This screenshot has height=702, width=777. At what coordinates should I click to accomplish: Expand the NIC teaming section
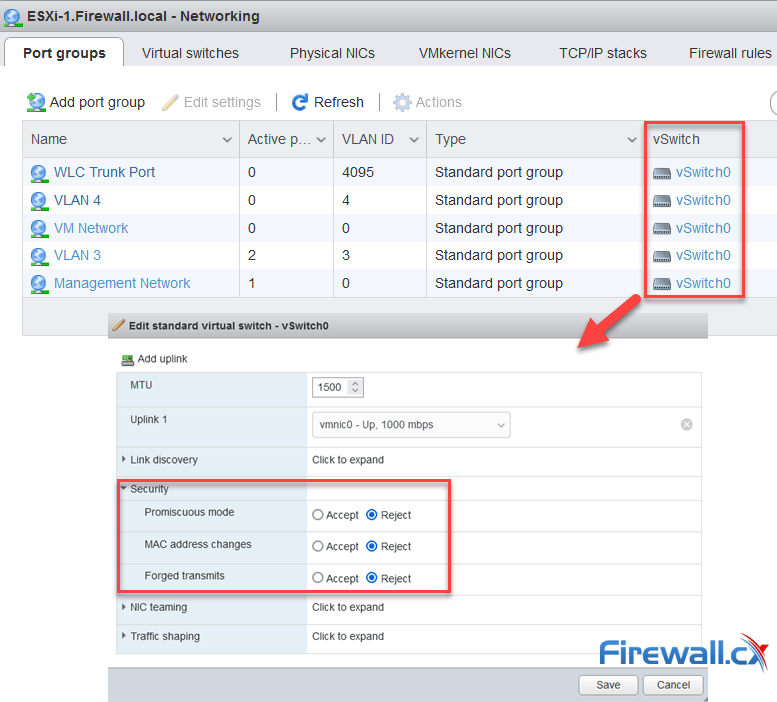pos(123,607)
